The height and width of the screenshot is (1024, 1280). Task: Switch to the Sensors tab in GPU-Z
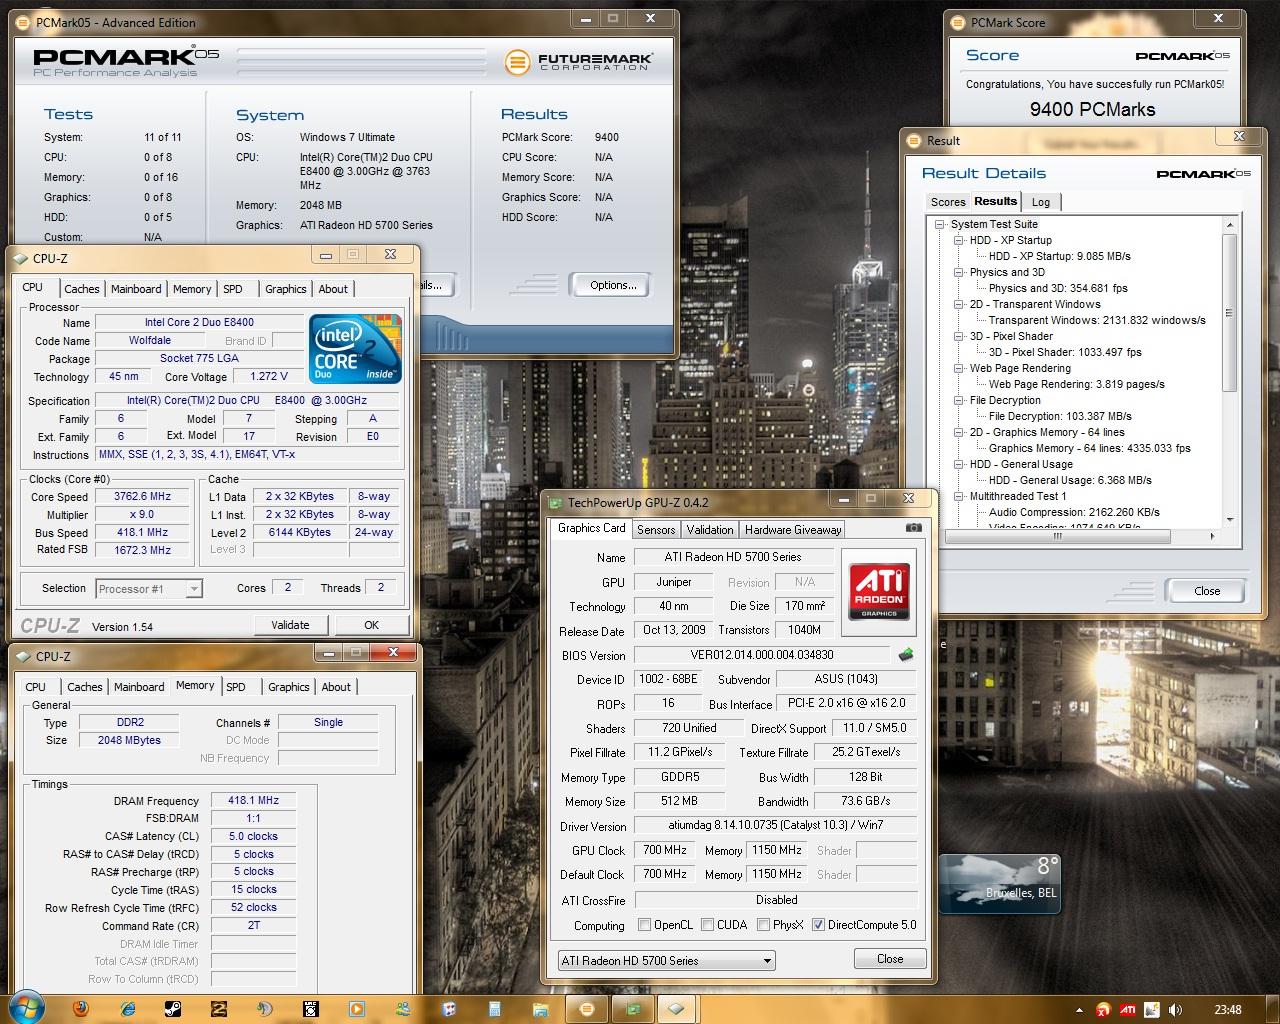[656, 530]
